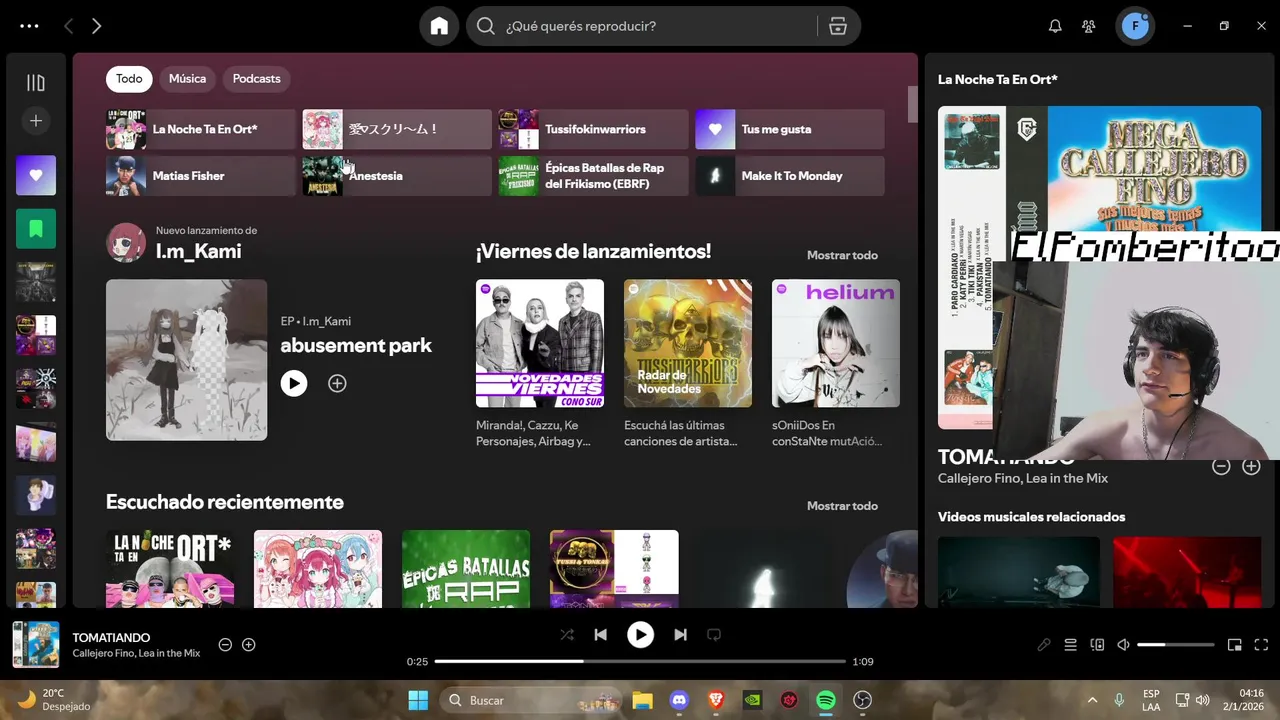Open TOMATIANDO now-playing cover thumbnail
The image size is (1280, 720).
pos(36,645)
